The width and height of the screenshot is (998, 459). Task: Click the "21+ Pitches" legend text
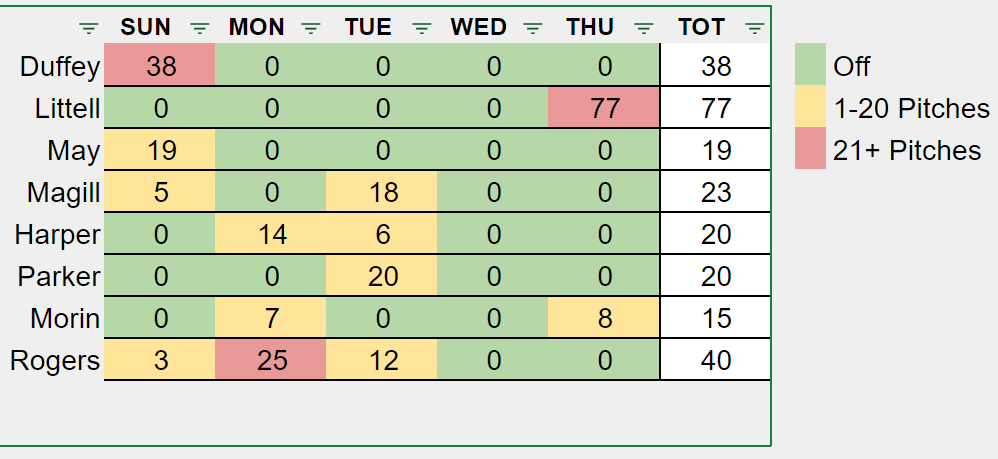[907, 150]
